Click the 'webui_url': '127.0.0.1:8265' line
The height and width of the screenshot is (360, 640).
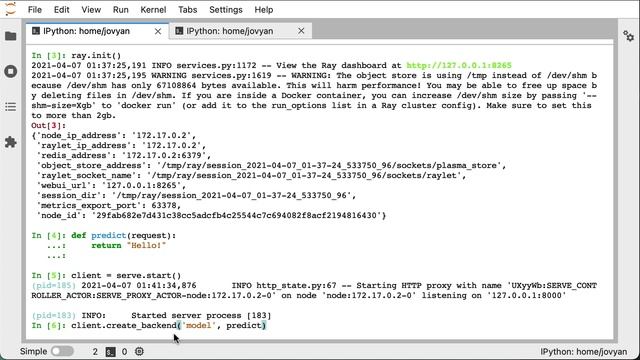(x=111, y=186)
